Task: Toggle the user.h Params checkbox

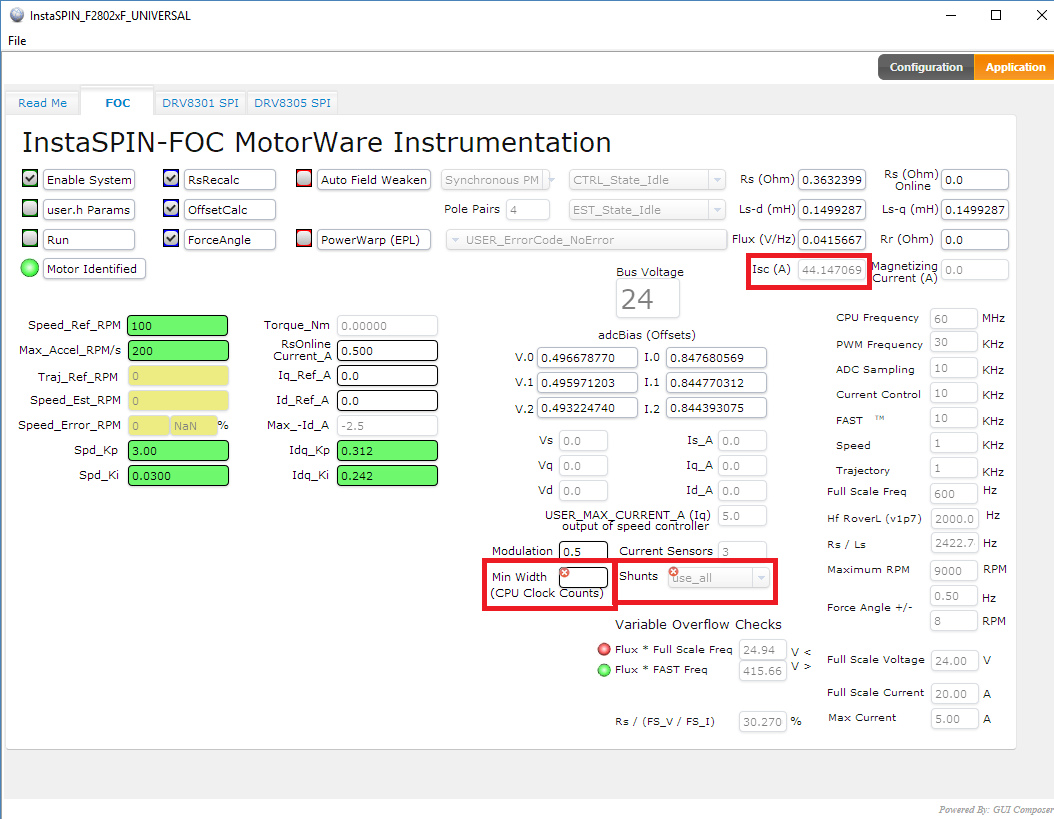Action: pos(30,208)
